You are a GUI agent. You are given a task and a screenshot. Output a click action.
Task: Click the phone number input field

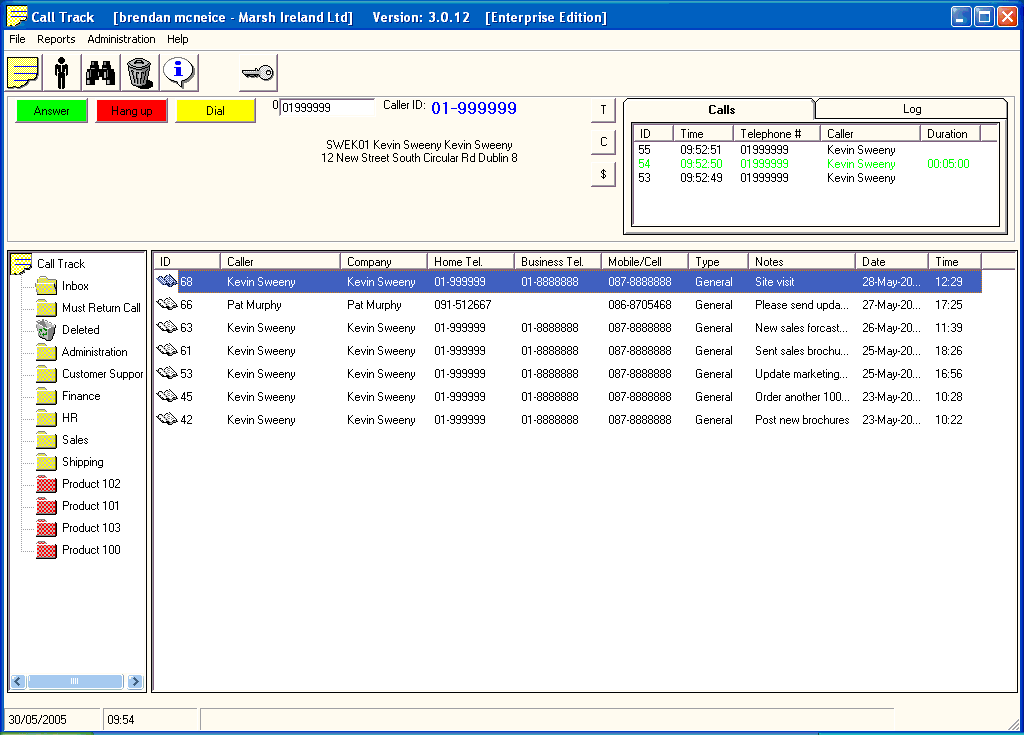point(327,108)
